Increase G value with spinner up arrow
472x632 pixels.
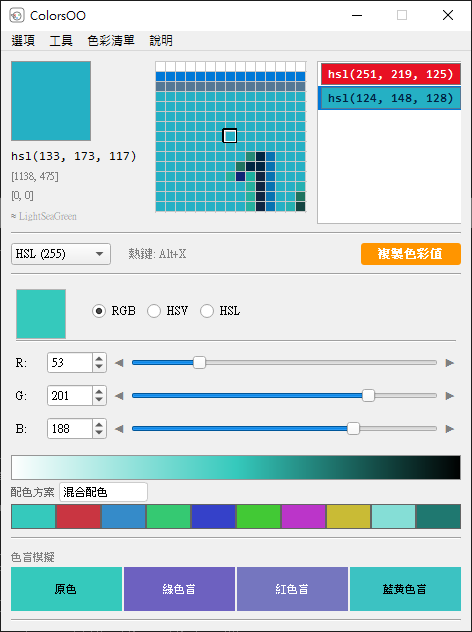(99, 391)
